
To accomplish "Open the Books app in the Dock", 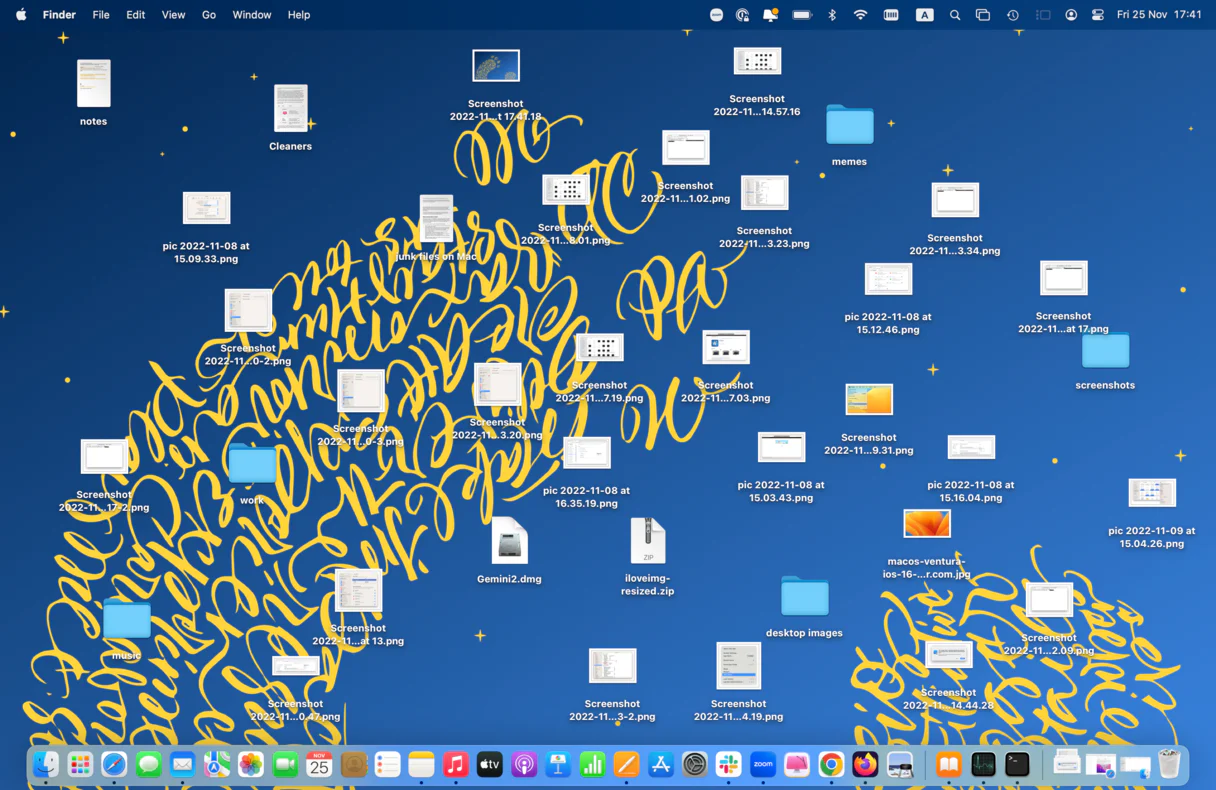I will 948,764.
